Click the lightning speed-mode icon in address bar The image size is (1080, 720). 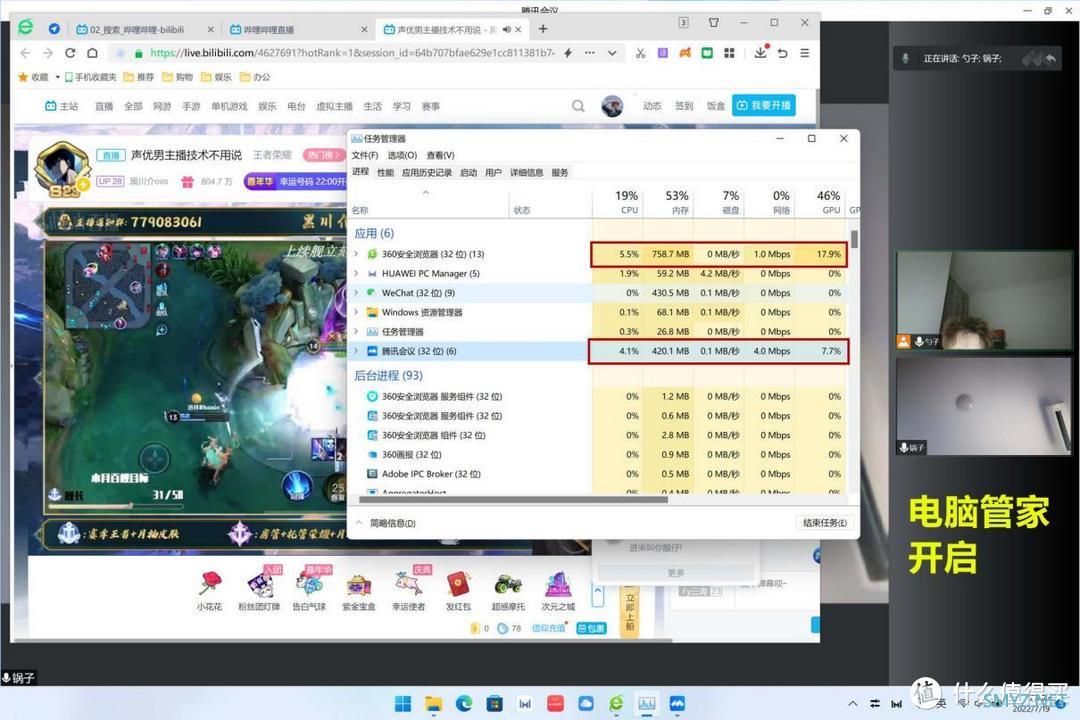pyautogui.click(x=568, y=53)
